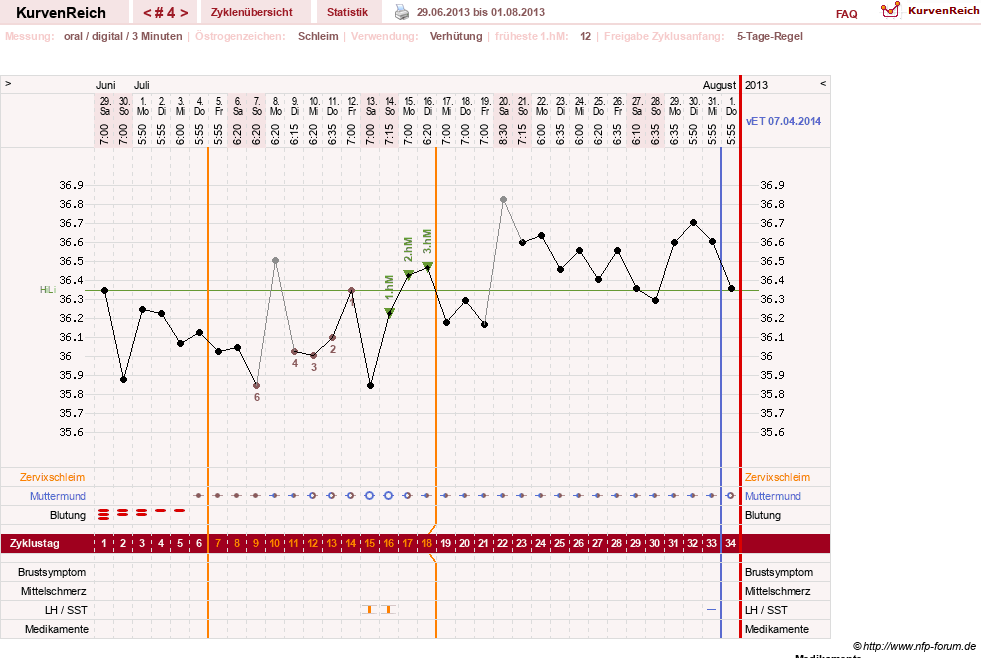
Task: Click the Zervixschleim row label on left
Action: 53,477
